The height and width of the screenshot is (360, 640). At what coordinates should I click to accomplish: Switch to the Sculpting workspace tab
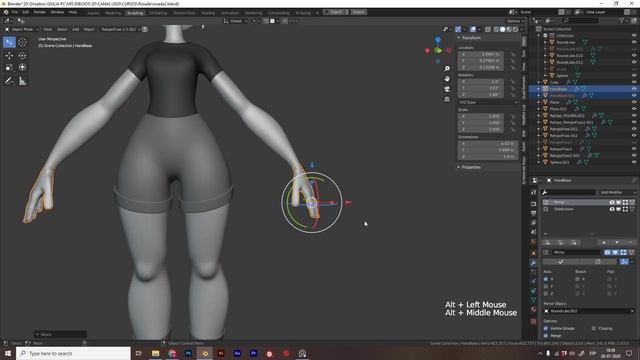135,13
